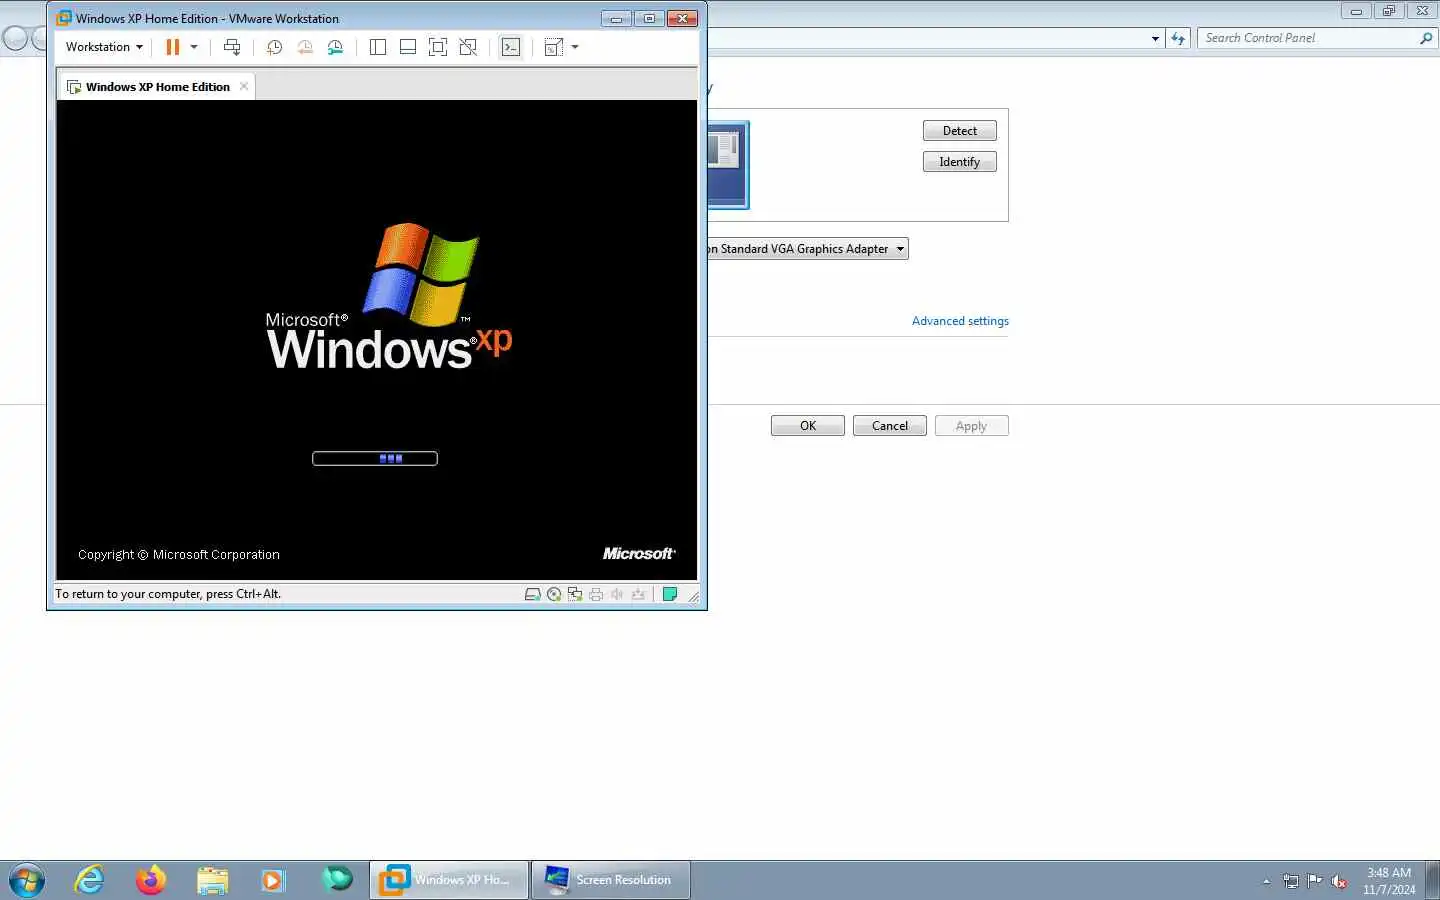Open the Windows Start menu

27,880
